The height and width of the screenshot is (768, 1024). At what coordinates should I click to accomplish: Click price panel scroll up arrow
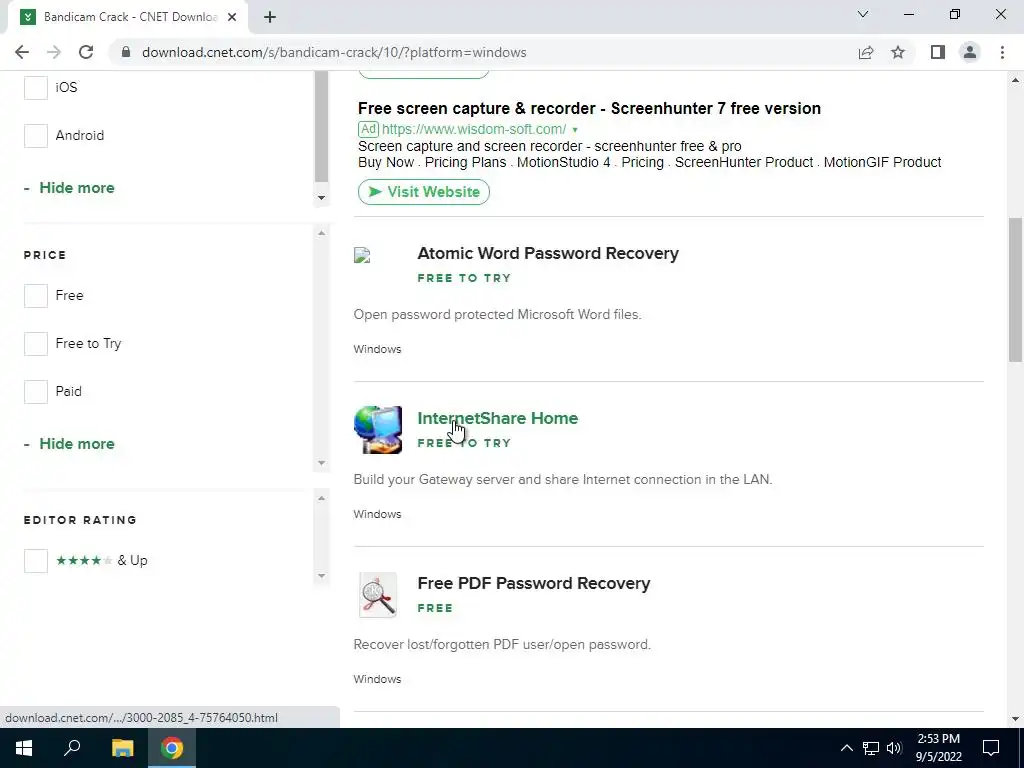(x=321, y=233)
